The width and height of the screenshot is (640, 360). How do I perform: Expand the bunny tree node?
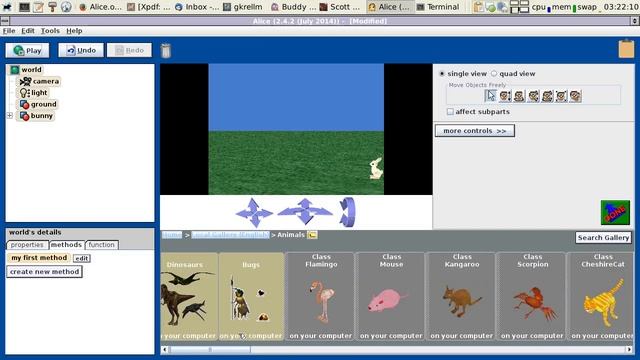pos(10,116)
